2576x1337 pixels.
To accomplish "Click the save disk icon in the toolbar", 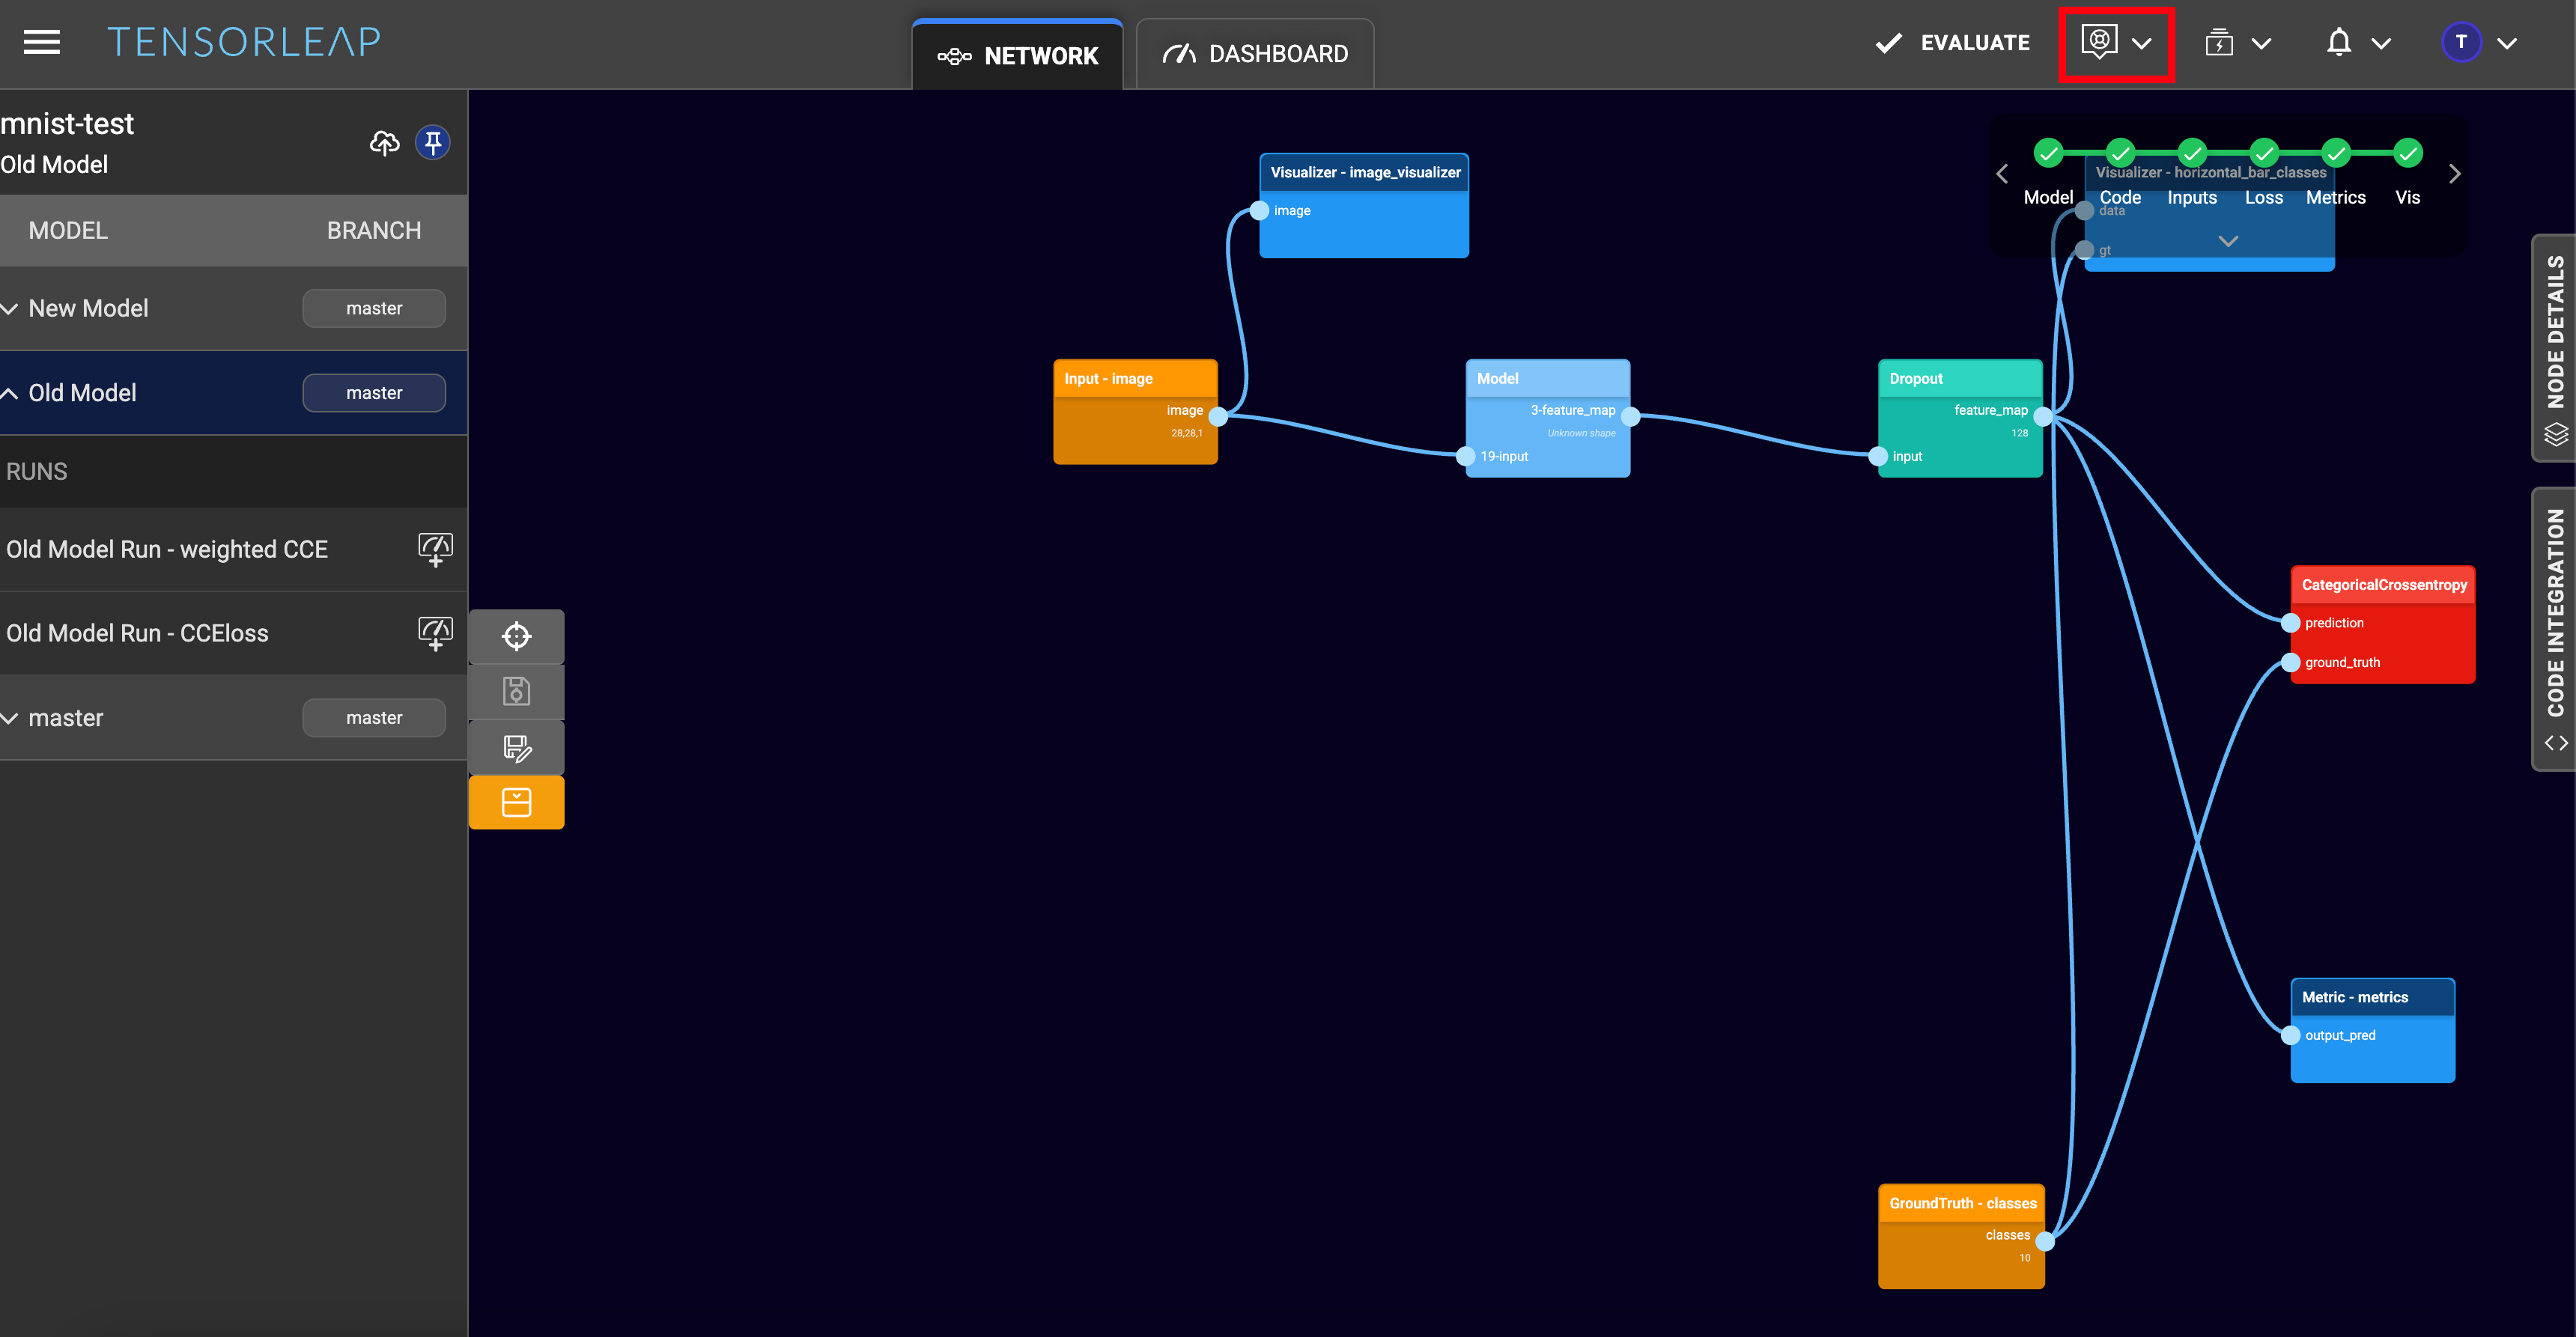I will (x=516, y=691).
